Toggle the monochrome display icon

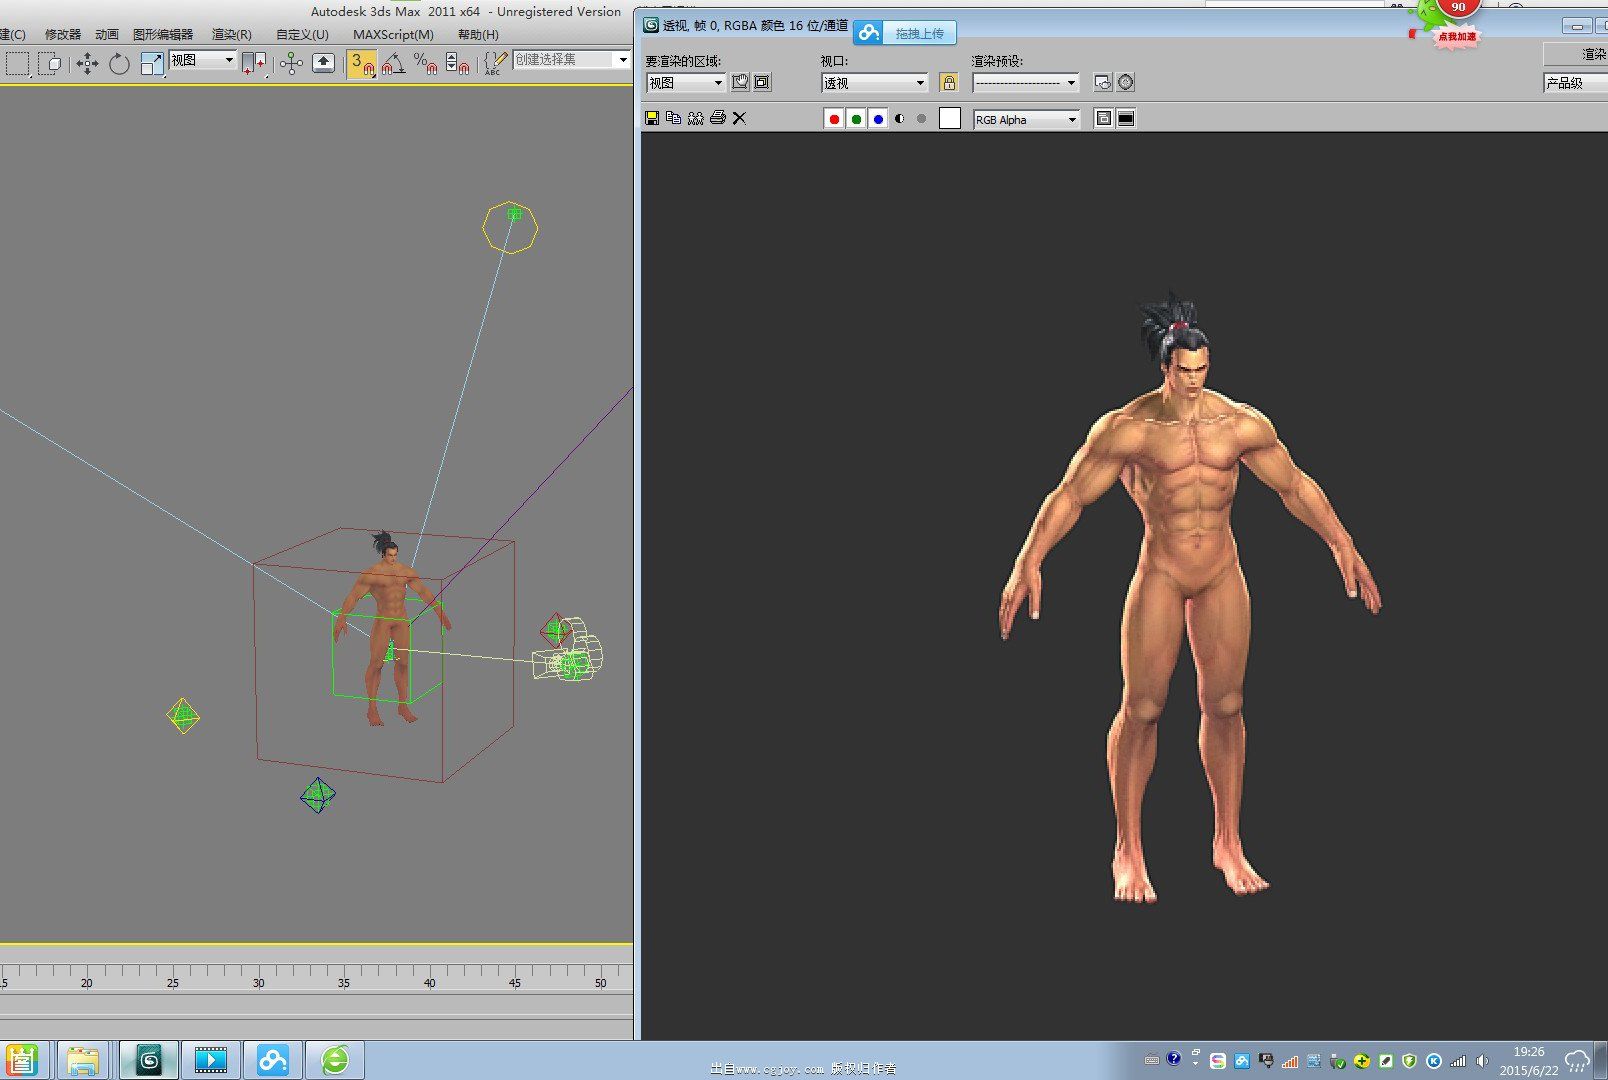pyautogui.click(x=921, y=119)
